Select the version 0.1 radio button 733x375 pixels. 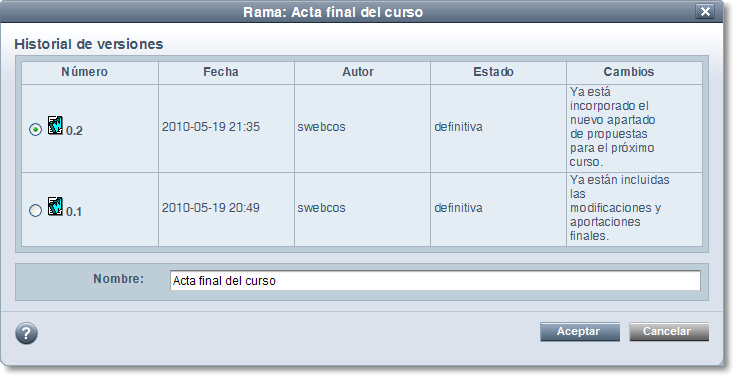tap(36, 210)
